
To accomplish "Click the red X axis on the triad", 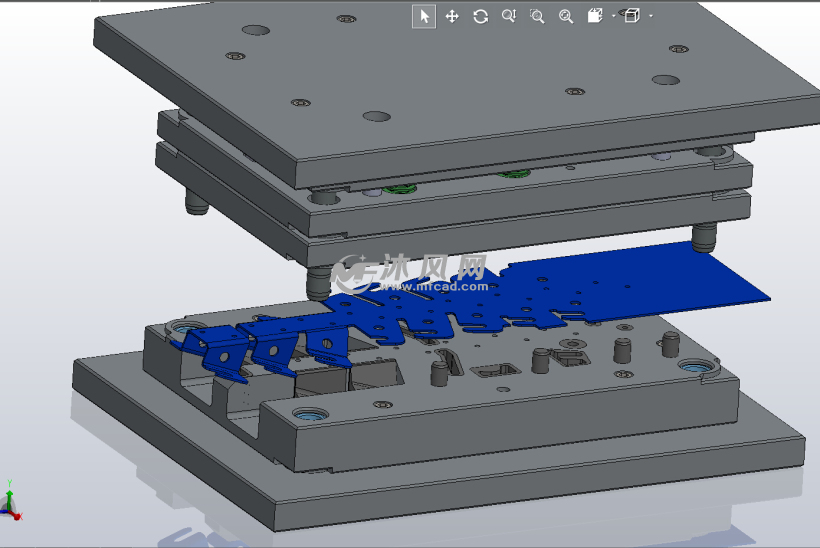I will (x=16, y=515).
